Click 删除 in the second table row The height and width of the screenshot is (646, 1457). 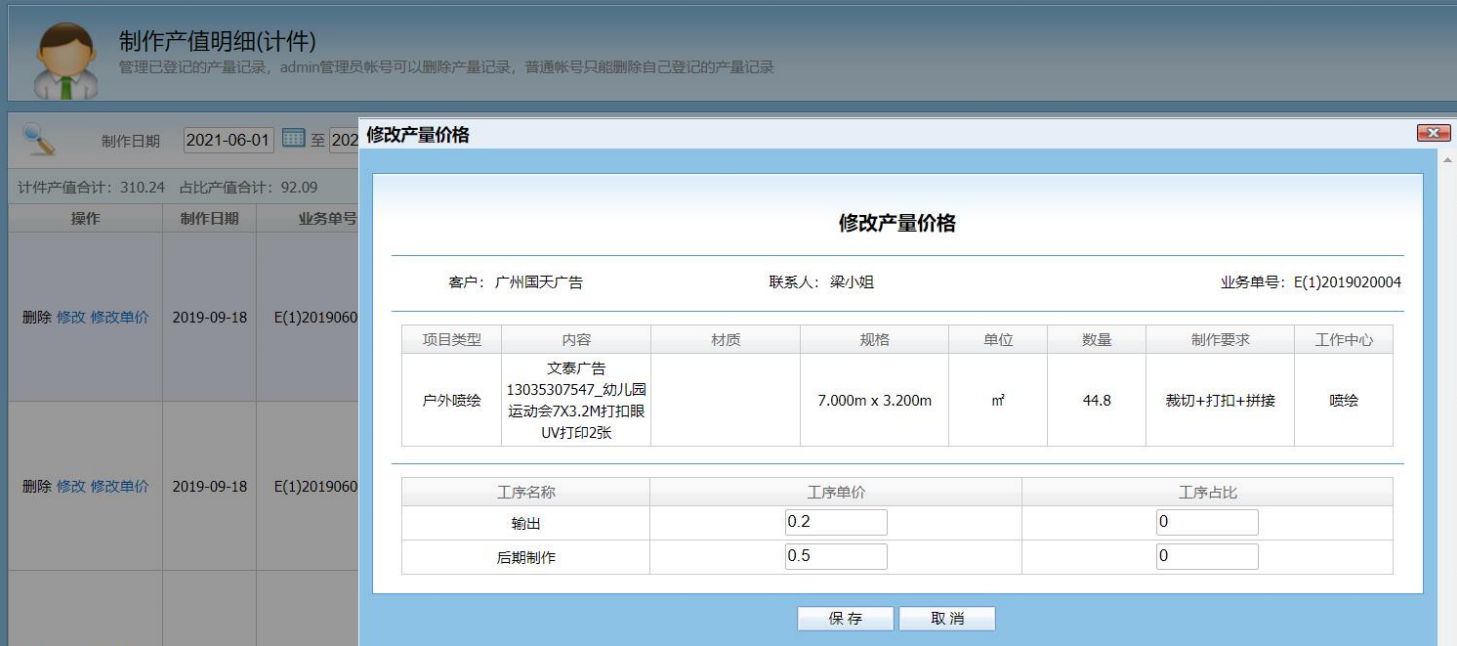pos(36,486)
